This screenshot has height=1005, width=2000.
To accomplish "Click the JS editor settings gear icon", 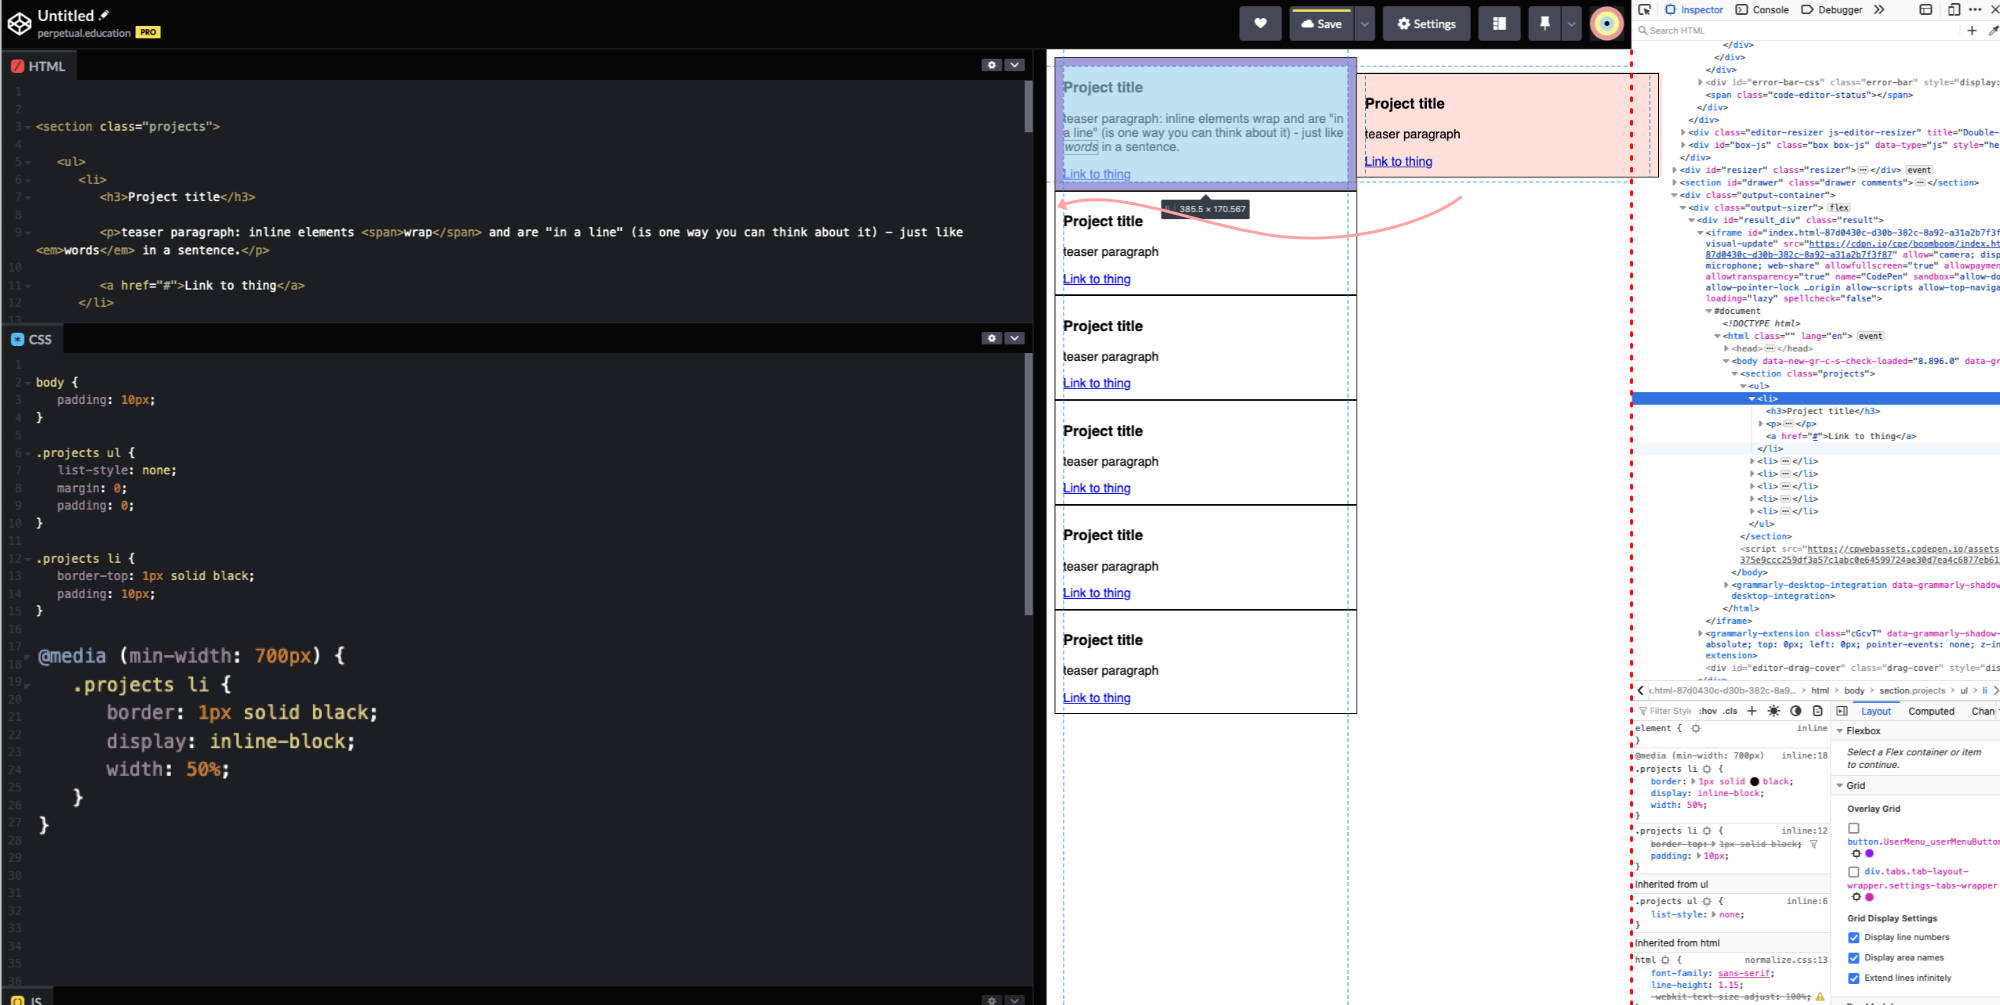I will tap(991, 1000).
